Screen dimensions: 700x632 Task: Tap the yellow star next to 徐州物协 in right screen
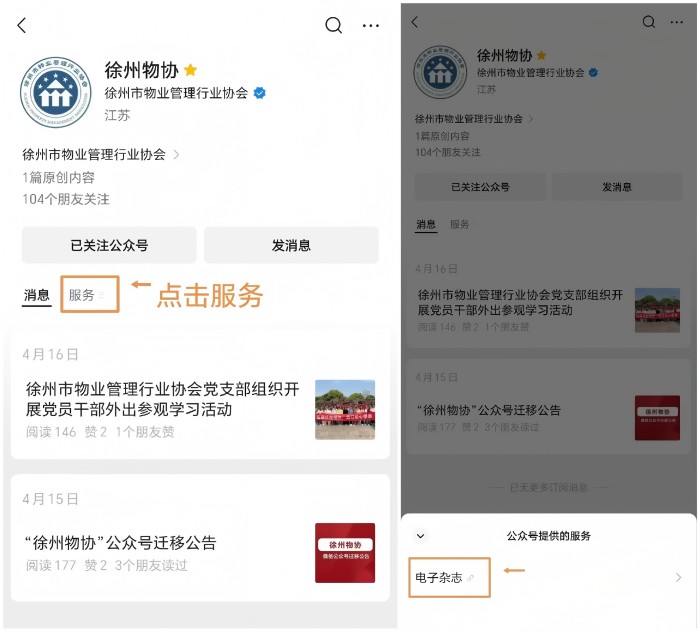tap(541, 55)
